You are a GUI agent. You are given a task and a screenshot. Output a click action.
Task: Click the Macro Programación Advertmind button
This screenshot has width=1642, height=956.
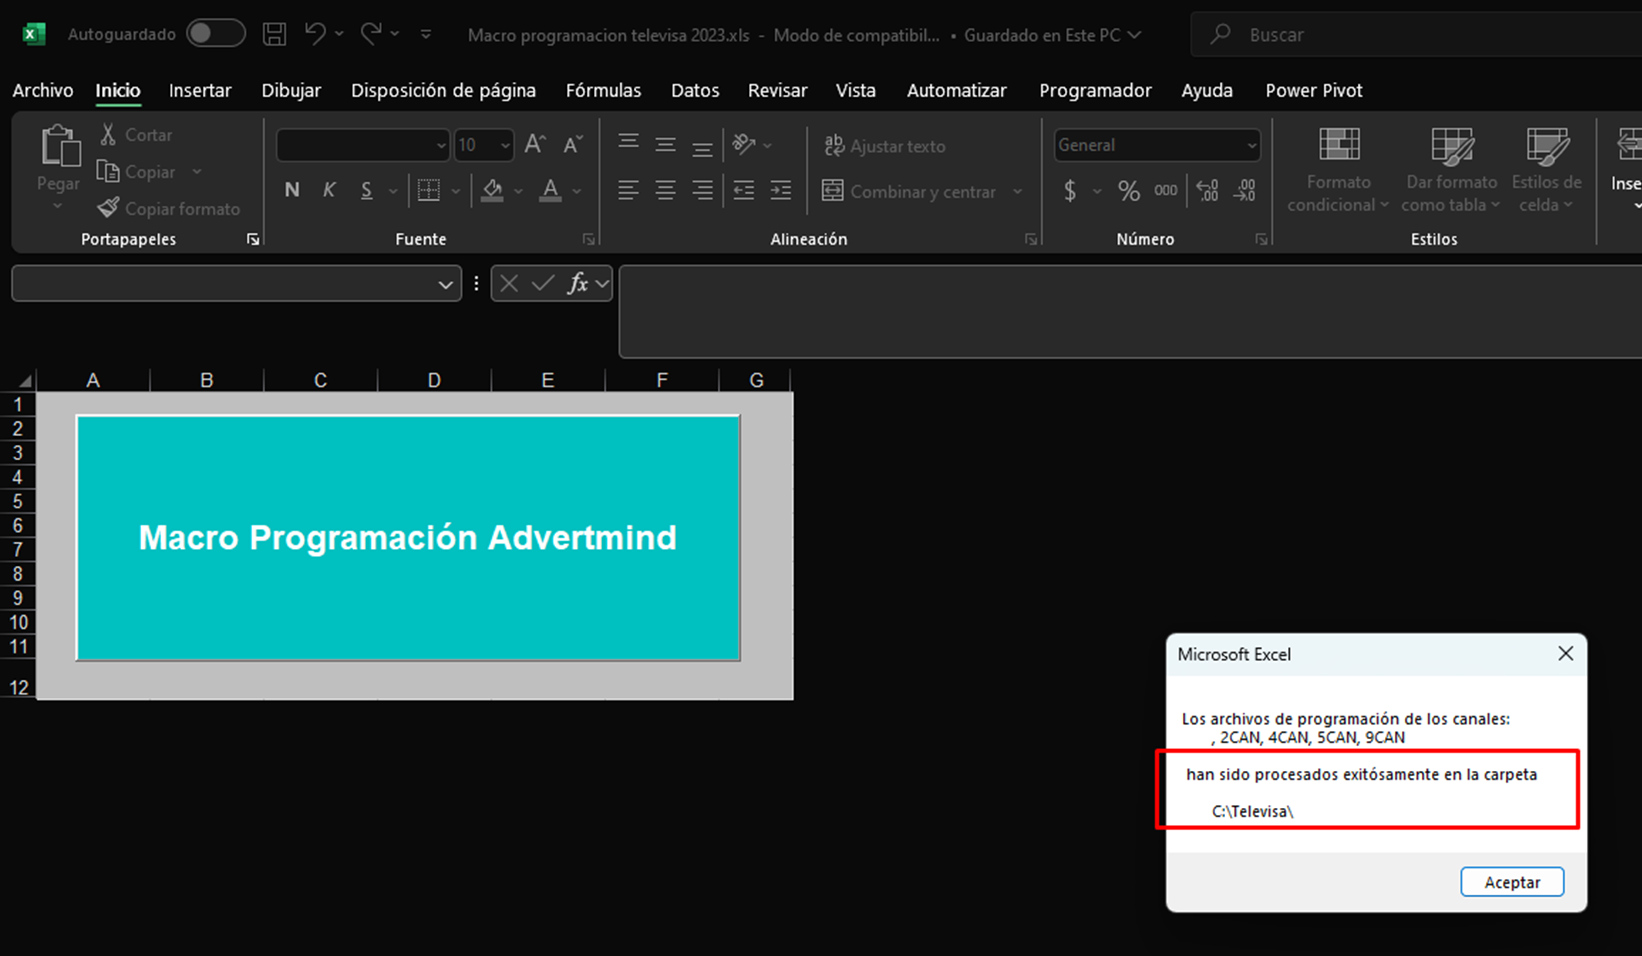point(408,538)
